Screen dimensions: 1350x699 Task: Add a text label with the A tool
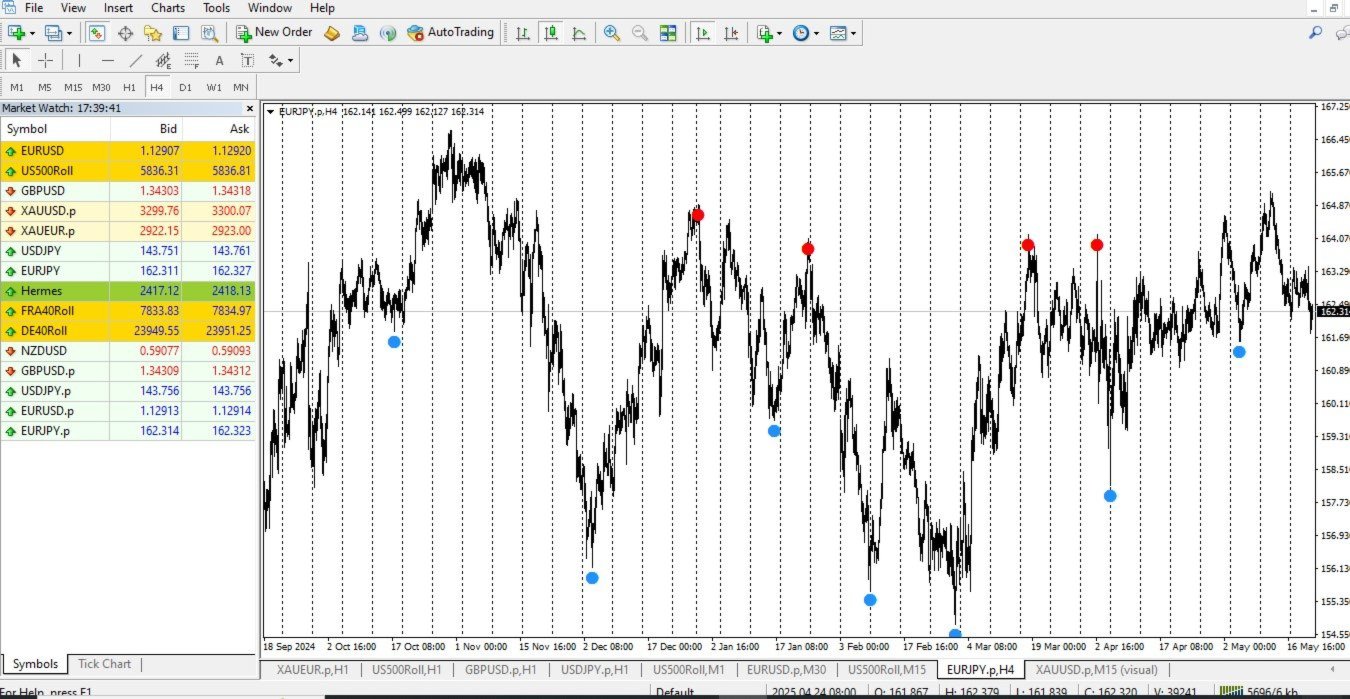pyautogui.click(x=219, y=60)
